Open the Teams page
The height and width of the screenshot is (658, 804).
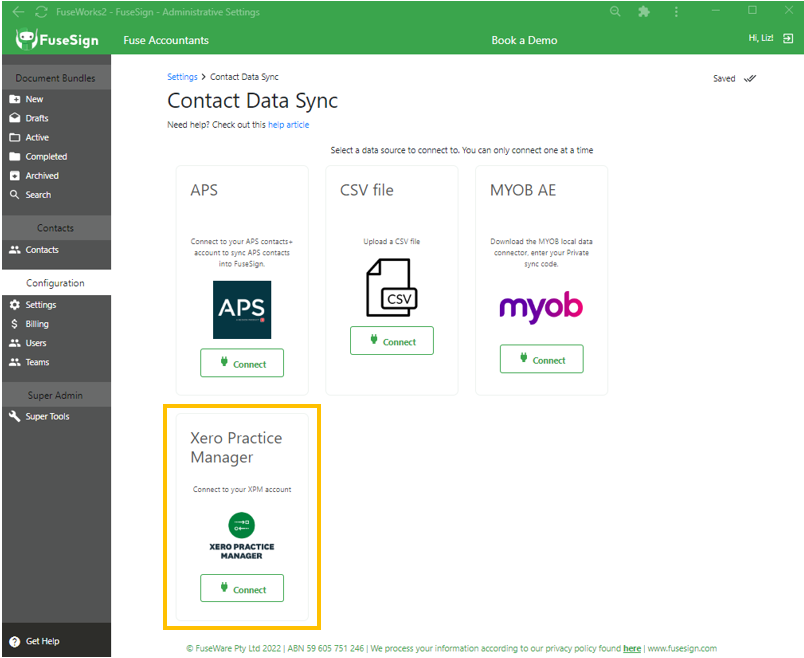pos(36,361)
